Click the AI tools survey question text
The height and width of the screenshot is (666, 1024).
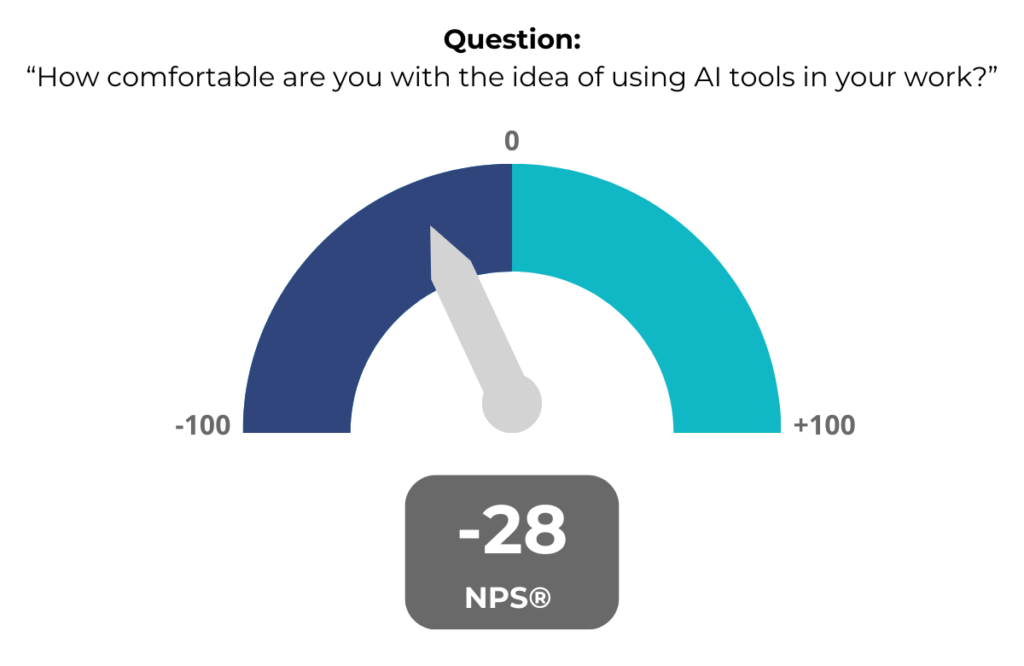[x=512, y=77]
